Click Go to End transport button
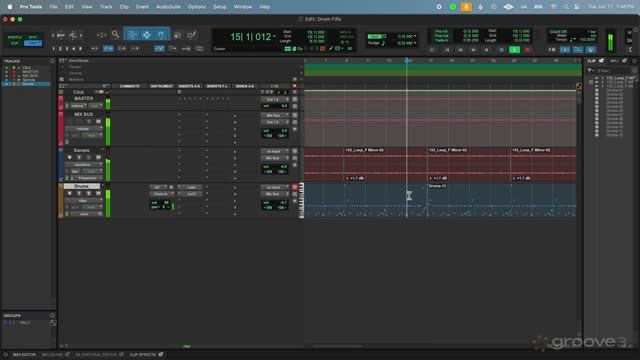 click(x=487, y=50)
